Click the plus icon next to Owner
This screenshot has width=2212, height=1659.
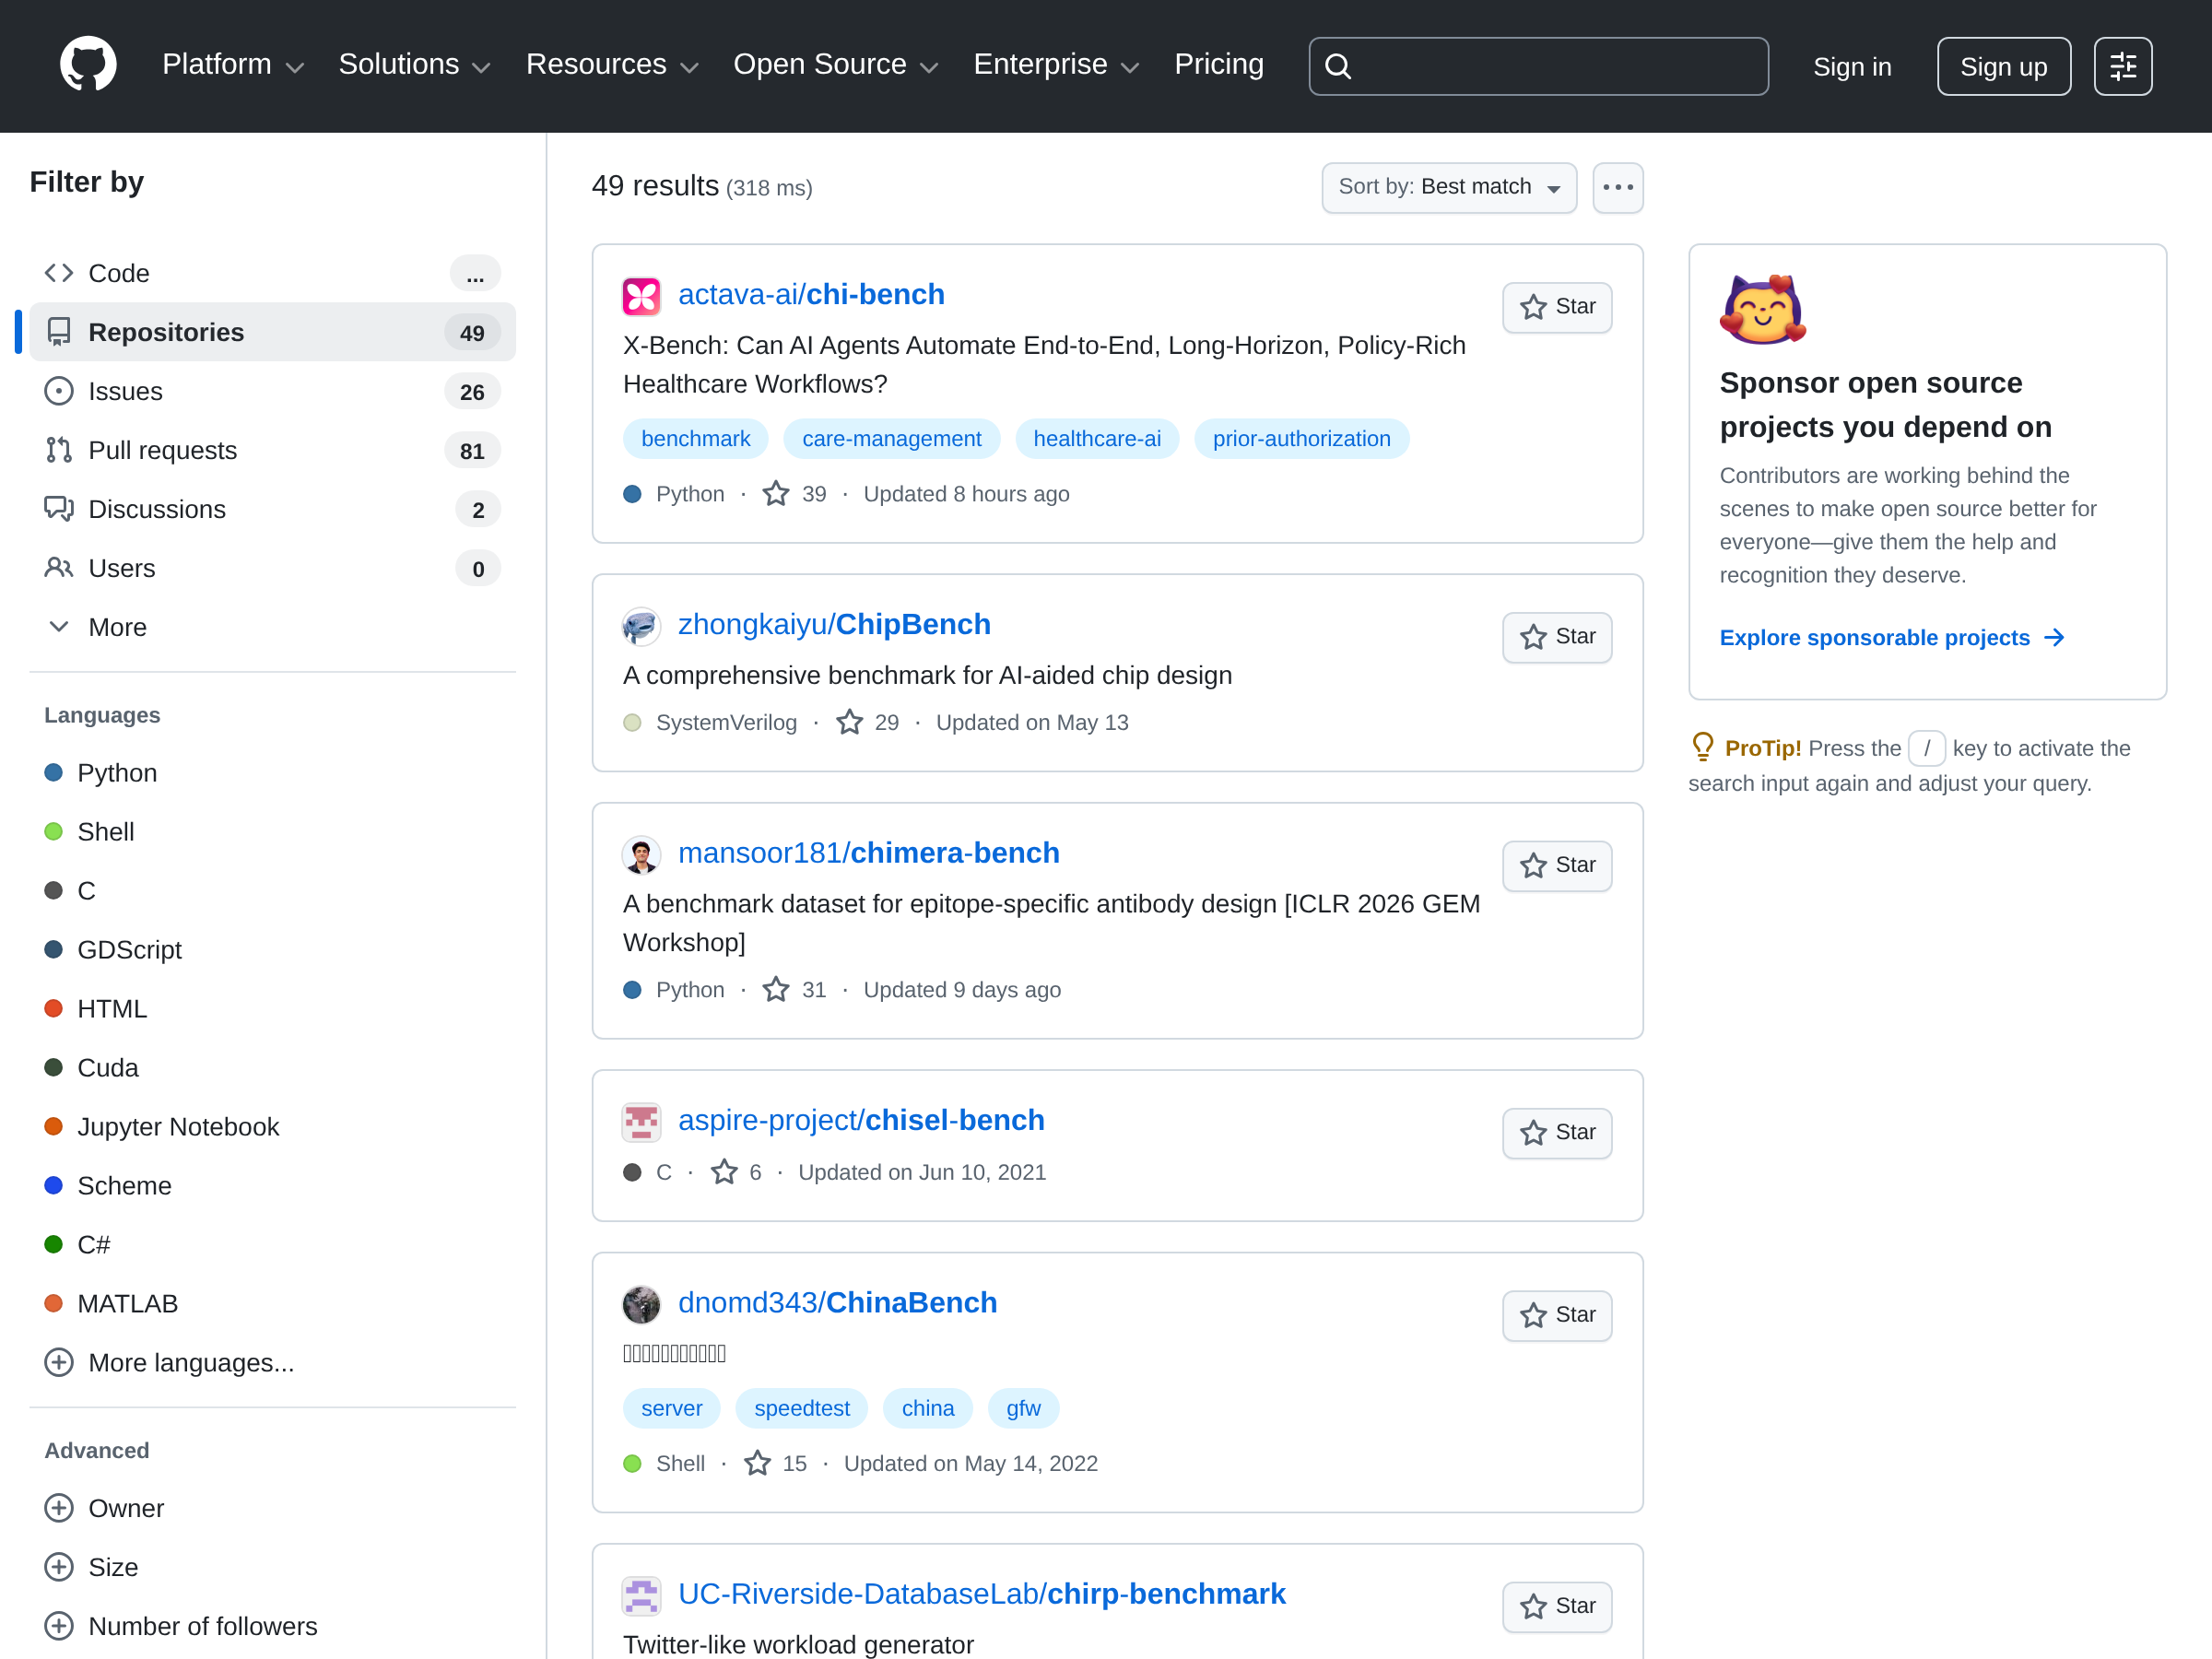[x=59, y=1508]
